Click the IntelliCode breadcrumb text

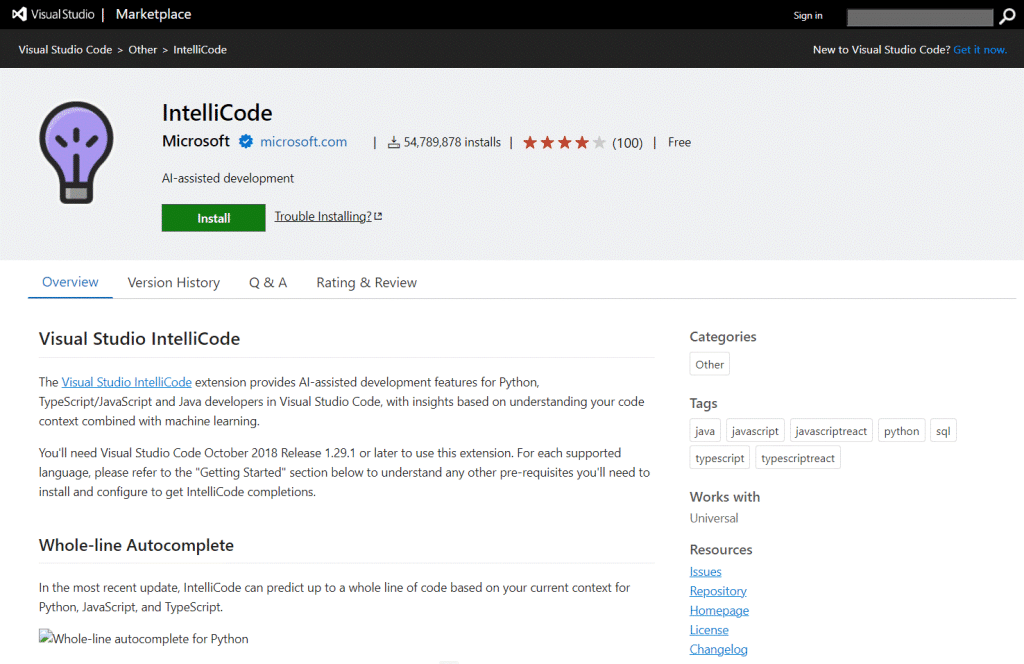click(x=200, y=50)
